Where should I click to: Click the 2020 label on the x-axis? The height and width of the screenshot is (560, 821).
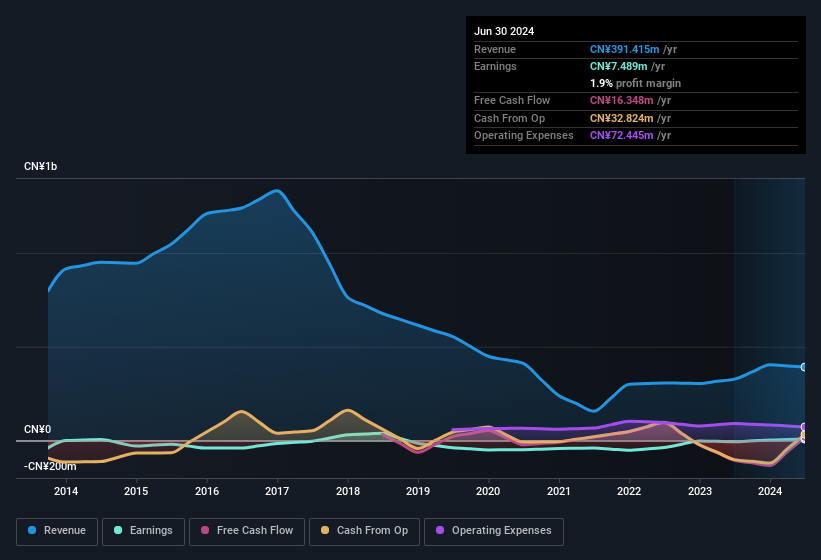[x=488, y=491]
